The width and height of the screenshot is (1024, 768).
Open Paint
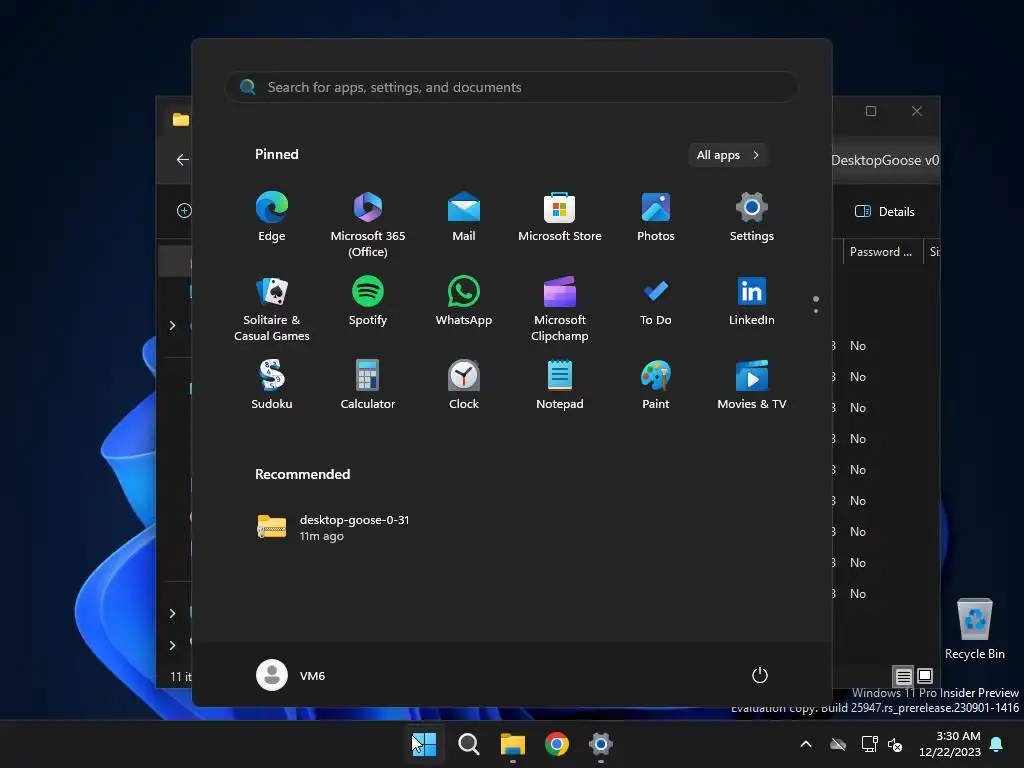tap(656, 385)
